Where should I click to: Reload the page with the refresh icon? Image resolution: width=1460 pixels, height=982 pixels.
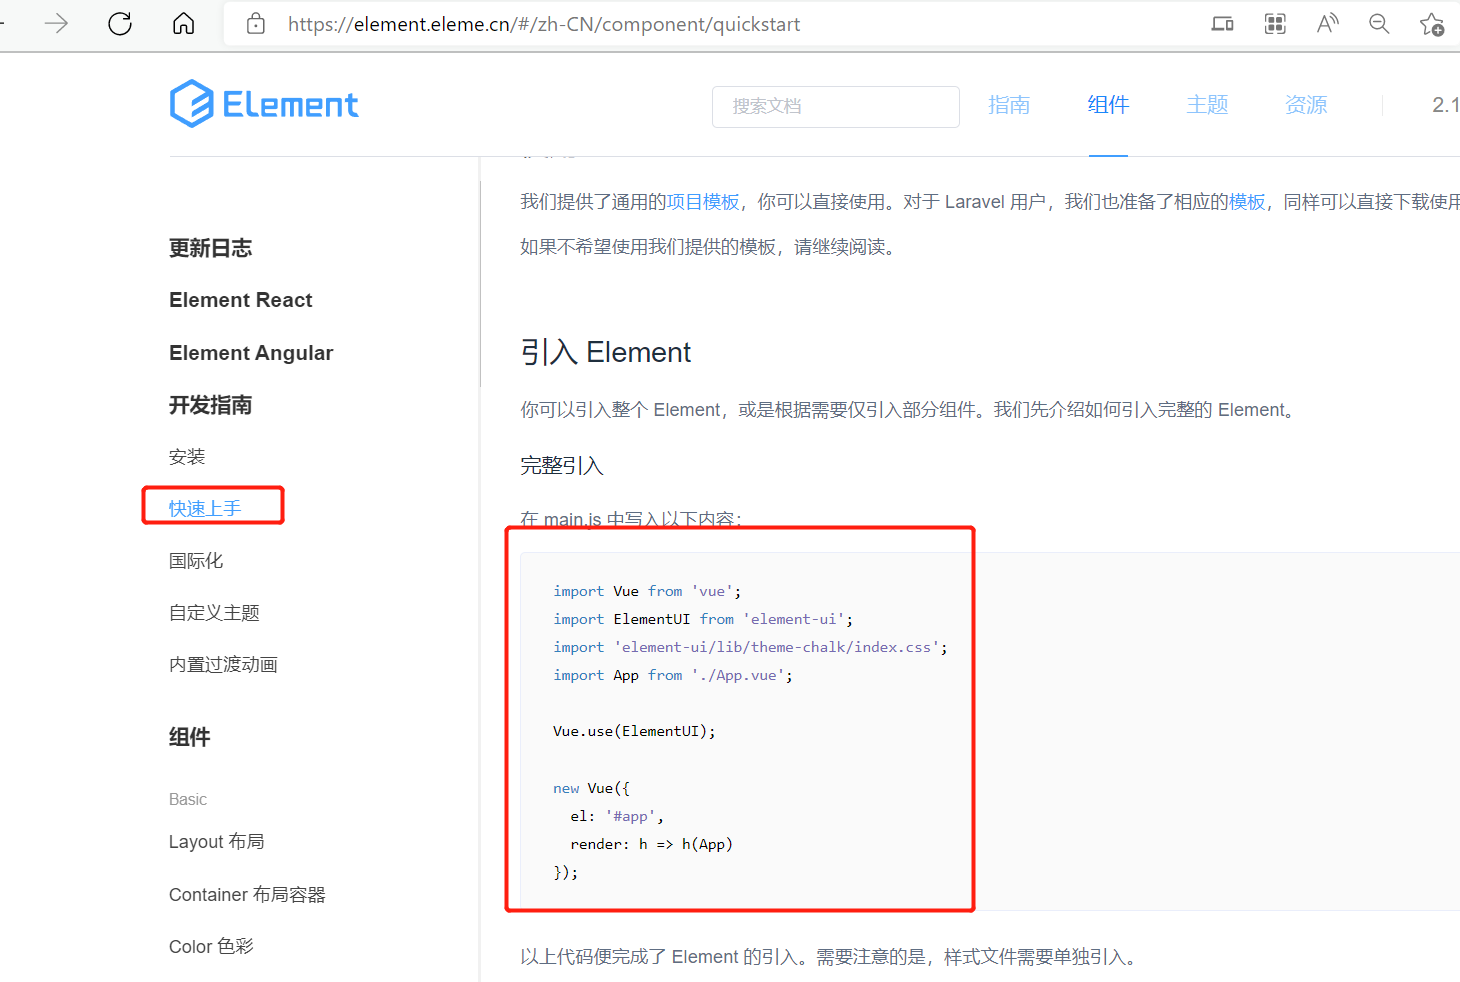119,24
